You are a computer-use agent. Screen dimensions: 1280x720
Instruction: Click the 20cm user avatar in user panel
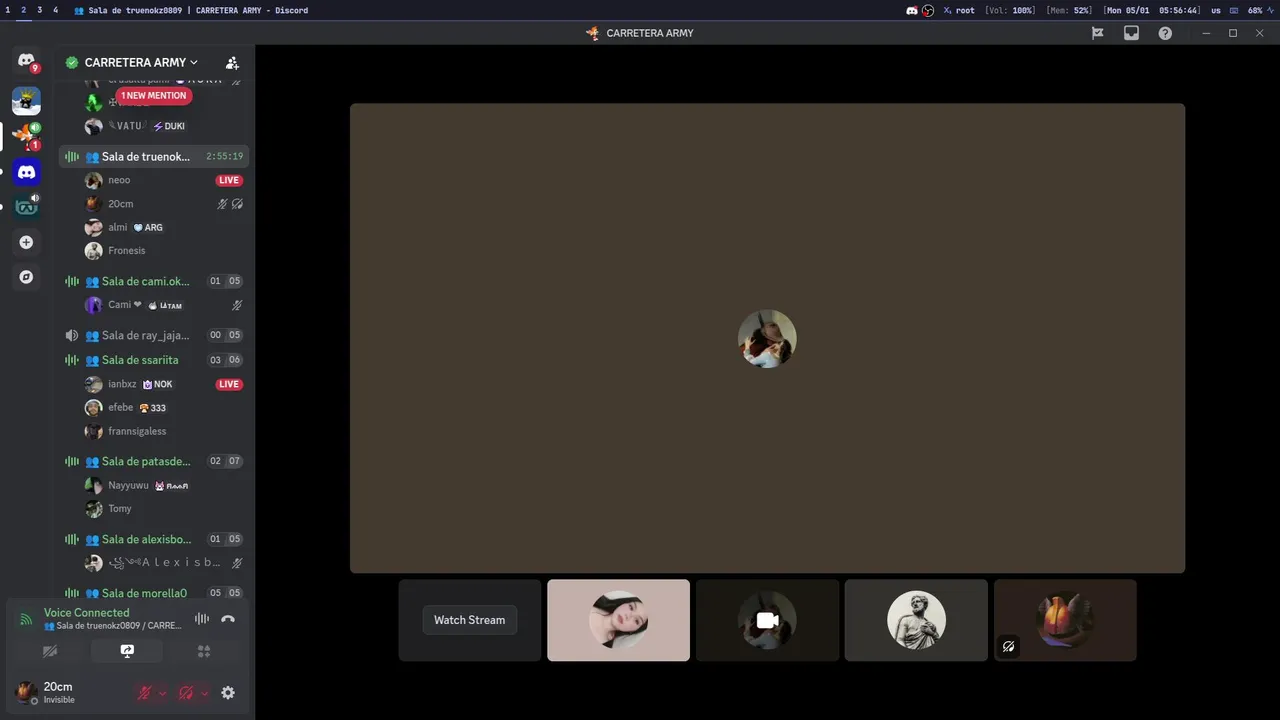point(26,692)
